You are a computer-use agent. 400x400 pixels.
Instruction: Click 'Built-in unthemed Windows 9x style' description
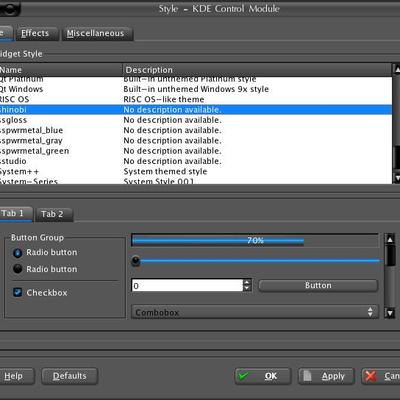(x=196, y=89)
